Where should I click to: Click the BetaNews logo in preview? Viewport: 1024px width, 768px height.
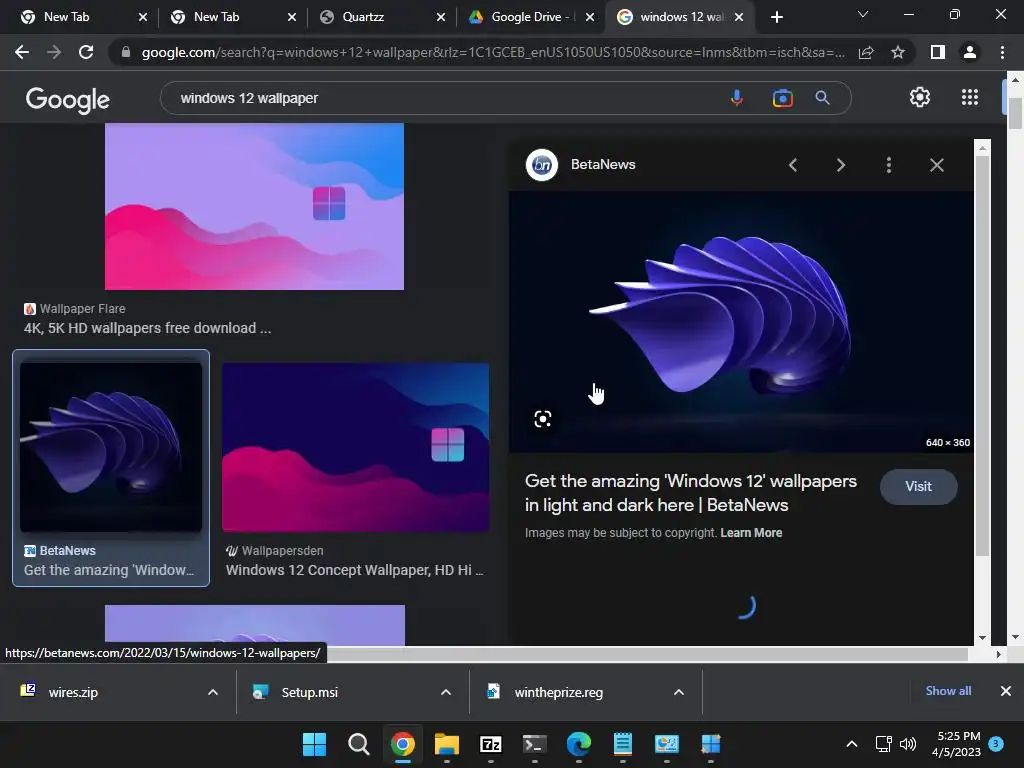click(542, 165)
